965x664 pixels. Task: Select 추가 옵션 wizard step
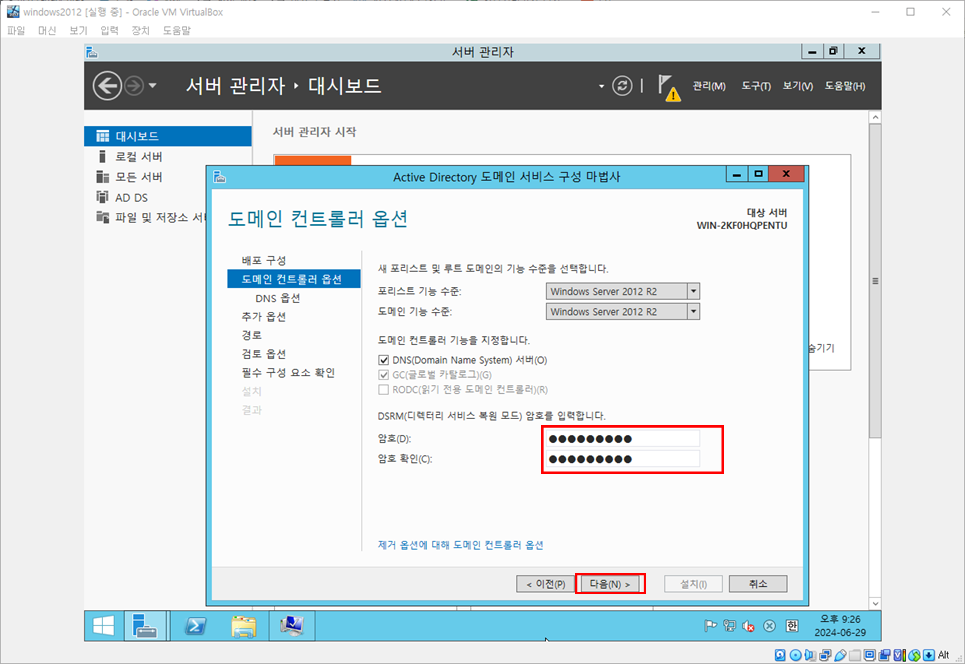pyautogui.click(x=263, y=316)
